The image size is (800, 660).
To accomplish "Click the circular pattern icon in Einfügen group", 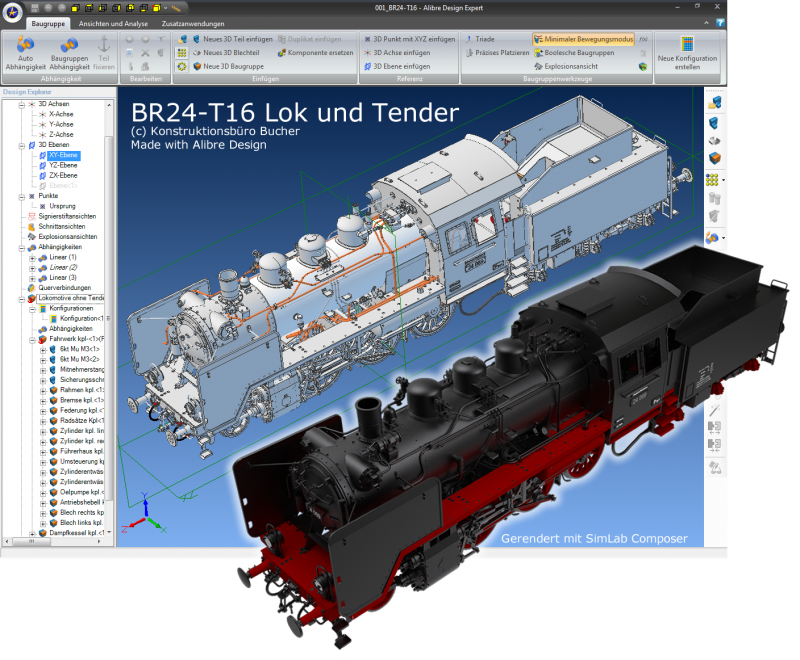I will 182,66.
